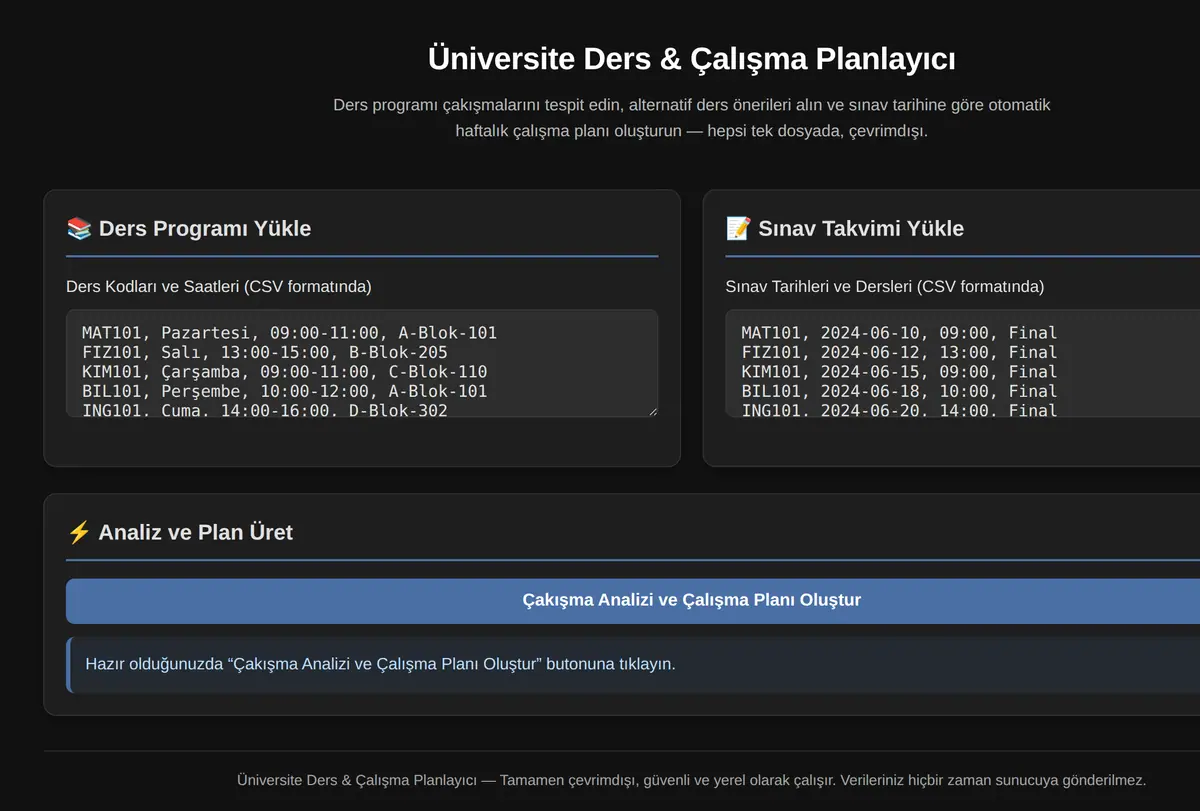Click the 'Hazır olduğunuzda' status message
This screenshot has width=1200, height=811.
[381, 664]
